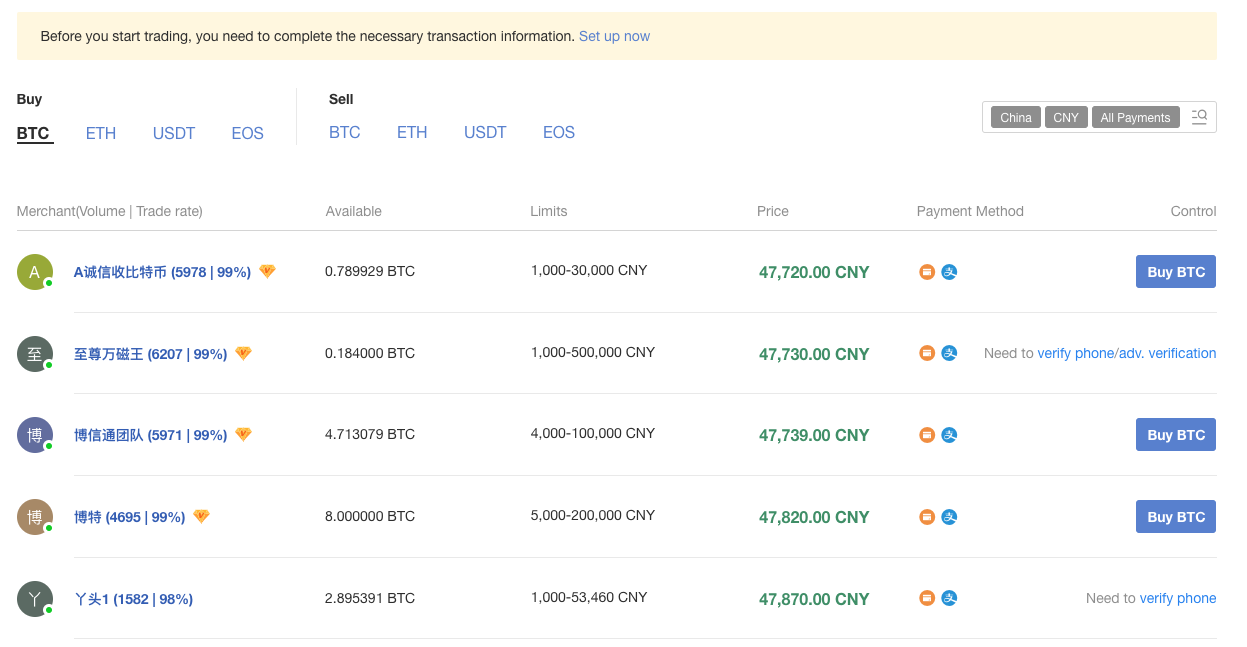1247x647 pixels.
Task: Select USDT tab under Buy
Action: pyautogui.click(x=174, y=133)
